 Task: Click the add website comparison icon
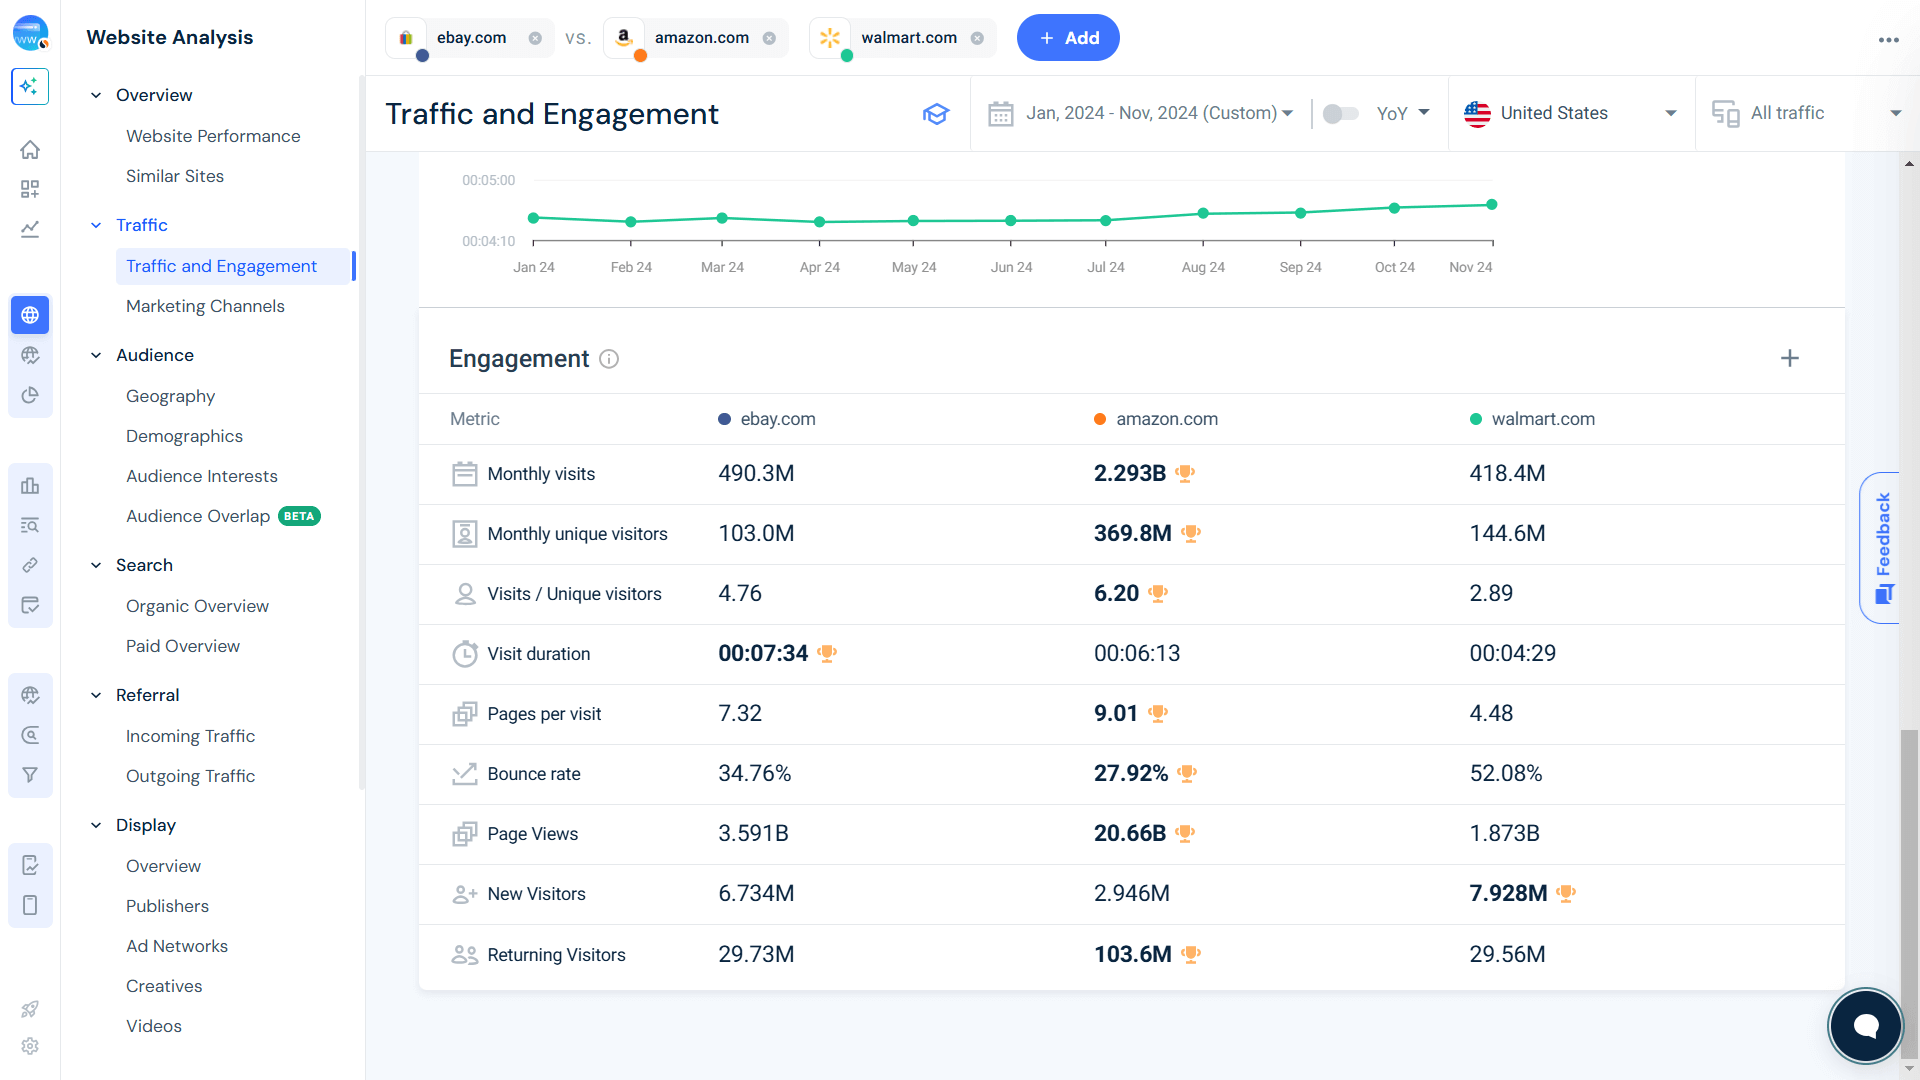point(1068,38)
